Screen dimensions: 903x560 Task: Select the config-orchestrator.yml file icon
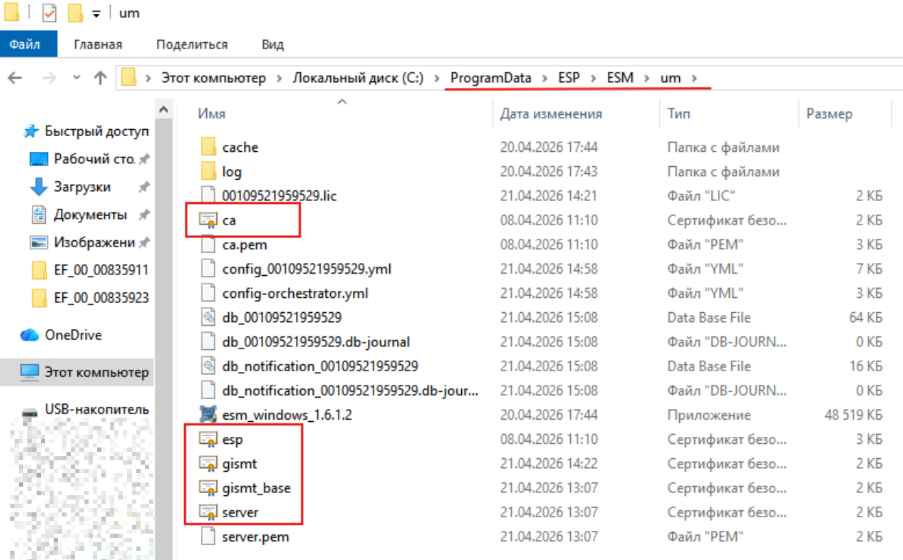click(x=208, y=293)
